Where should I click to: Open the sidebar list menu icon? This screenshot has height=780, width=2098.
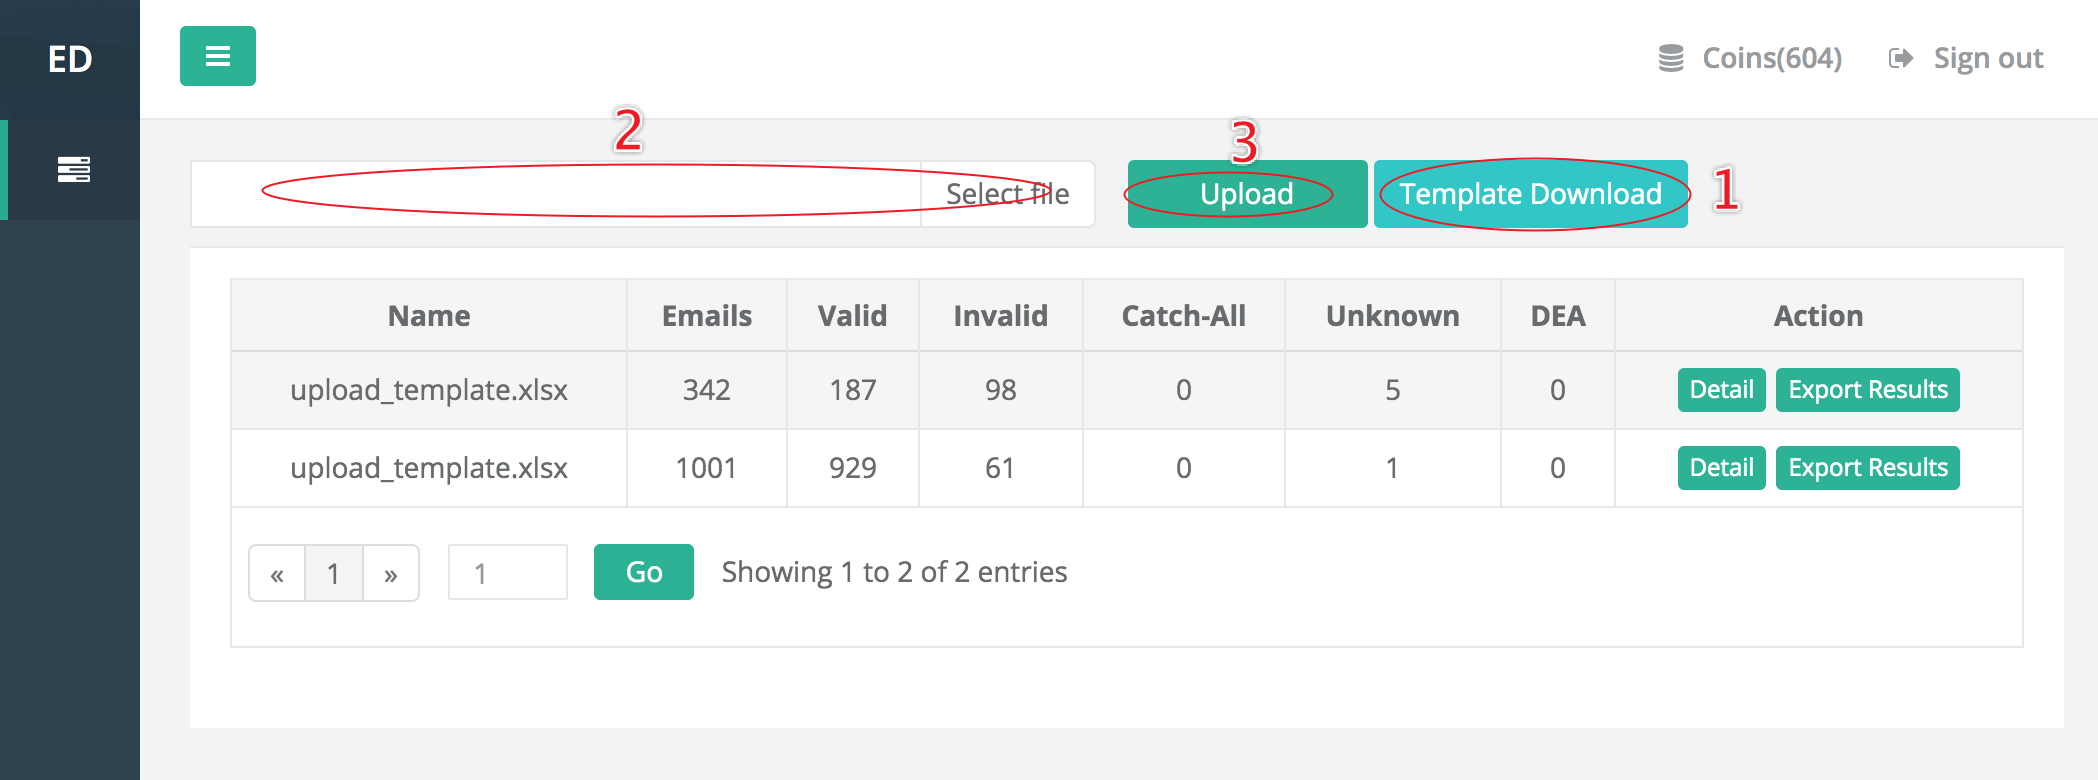coord(73,170)
